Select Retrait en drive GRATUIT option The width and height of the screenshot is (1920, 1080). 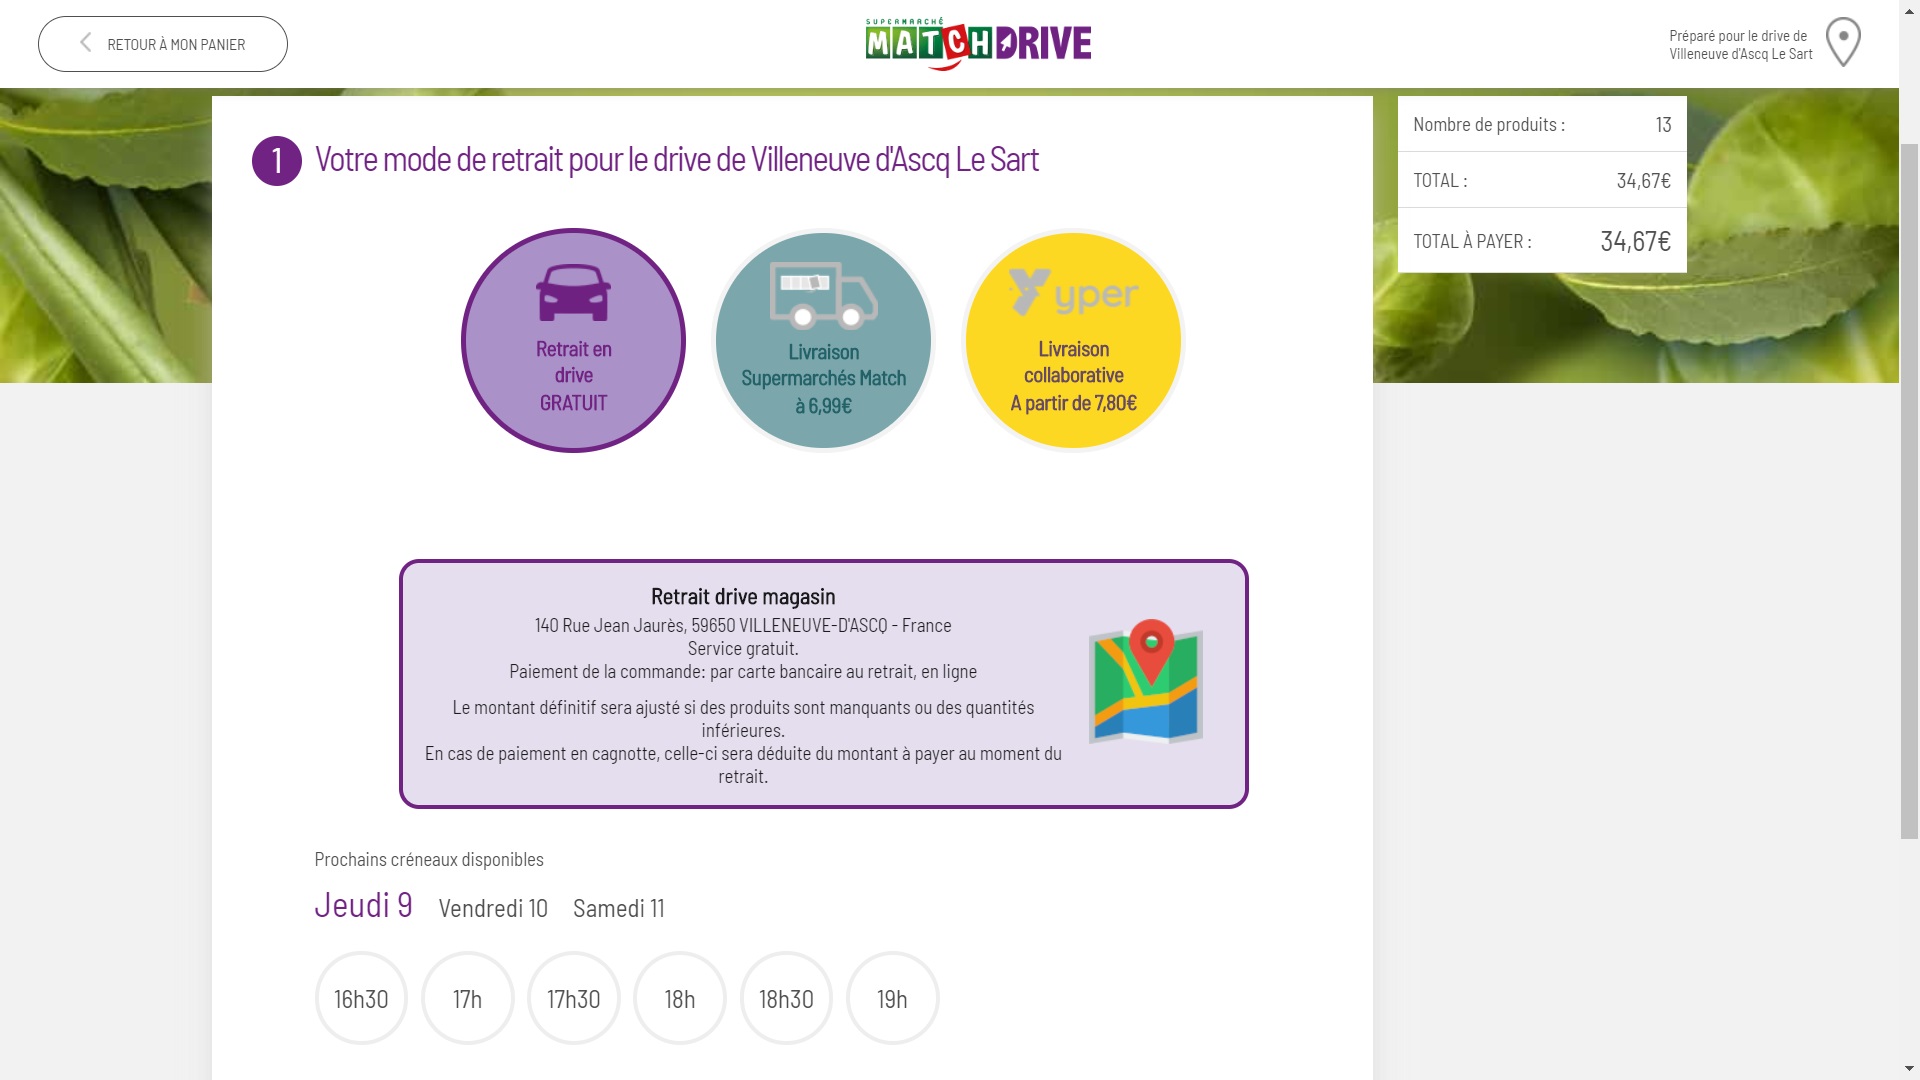573,340
